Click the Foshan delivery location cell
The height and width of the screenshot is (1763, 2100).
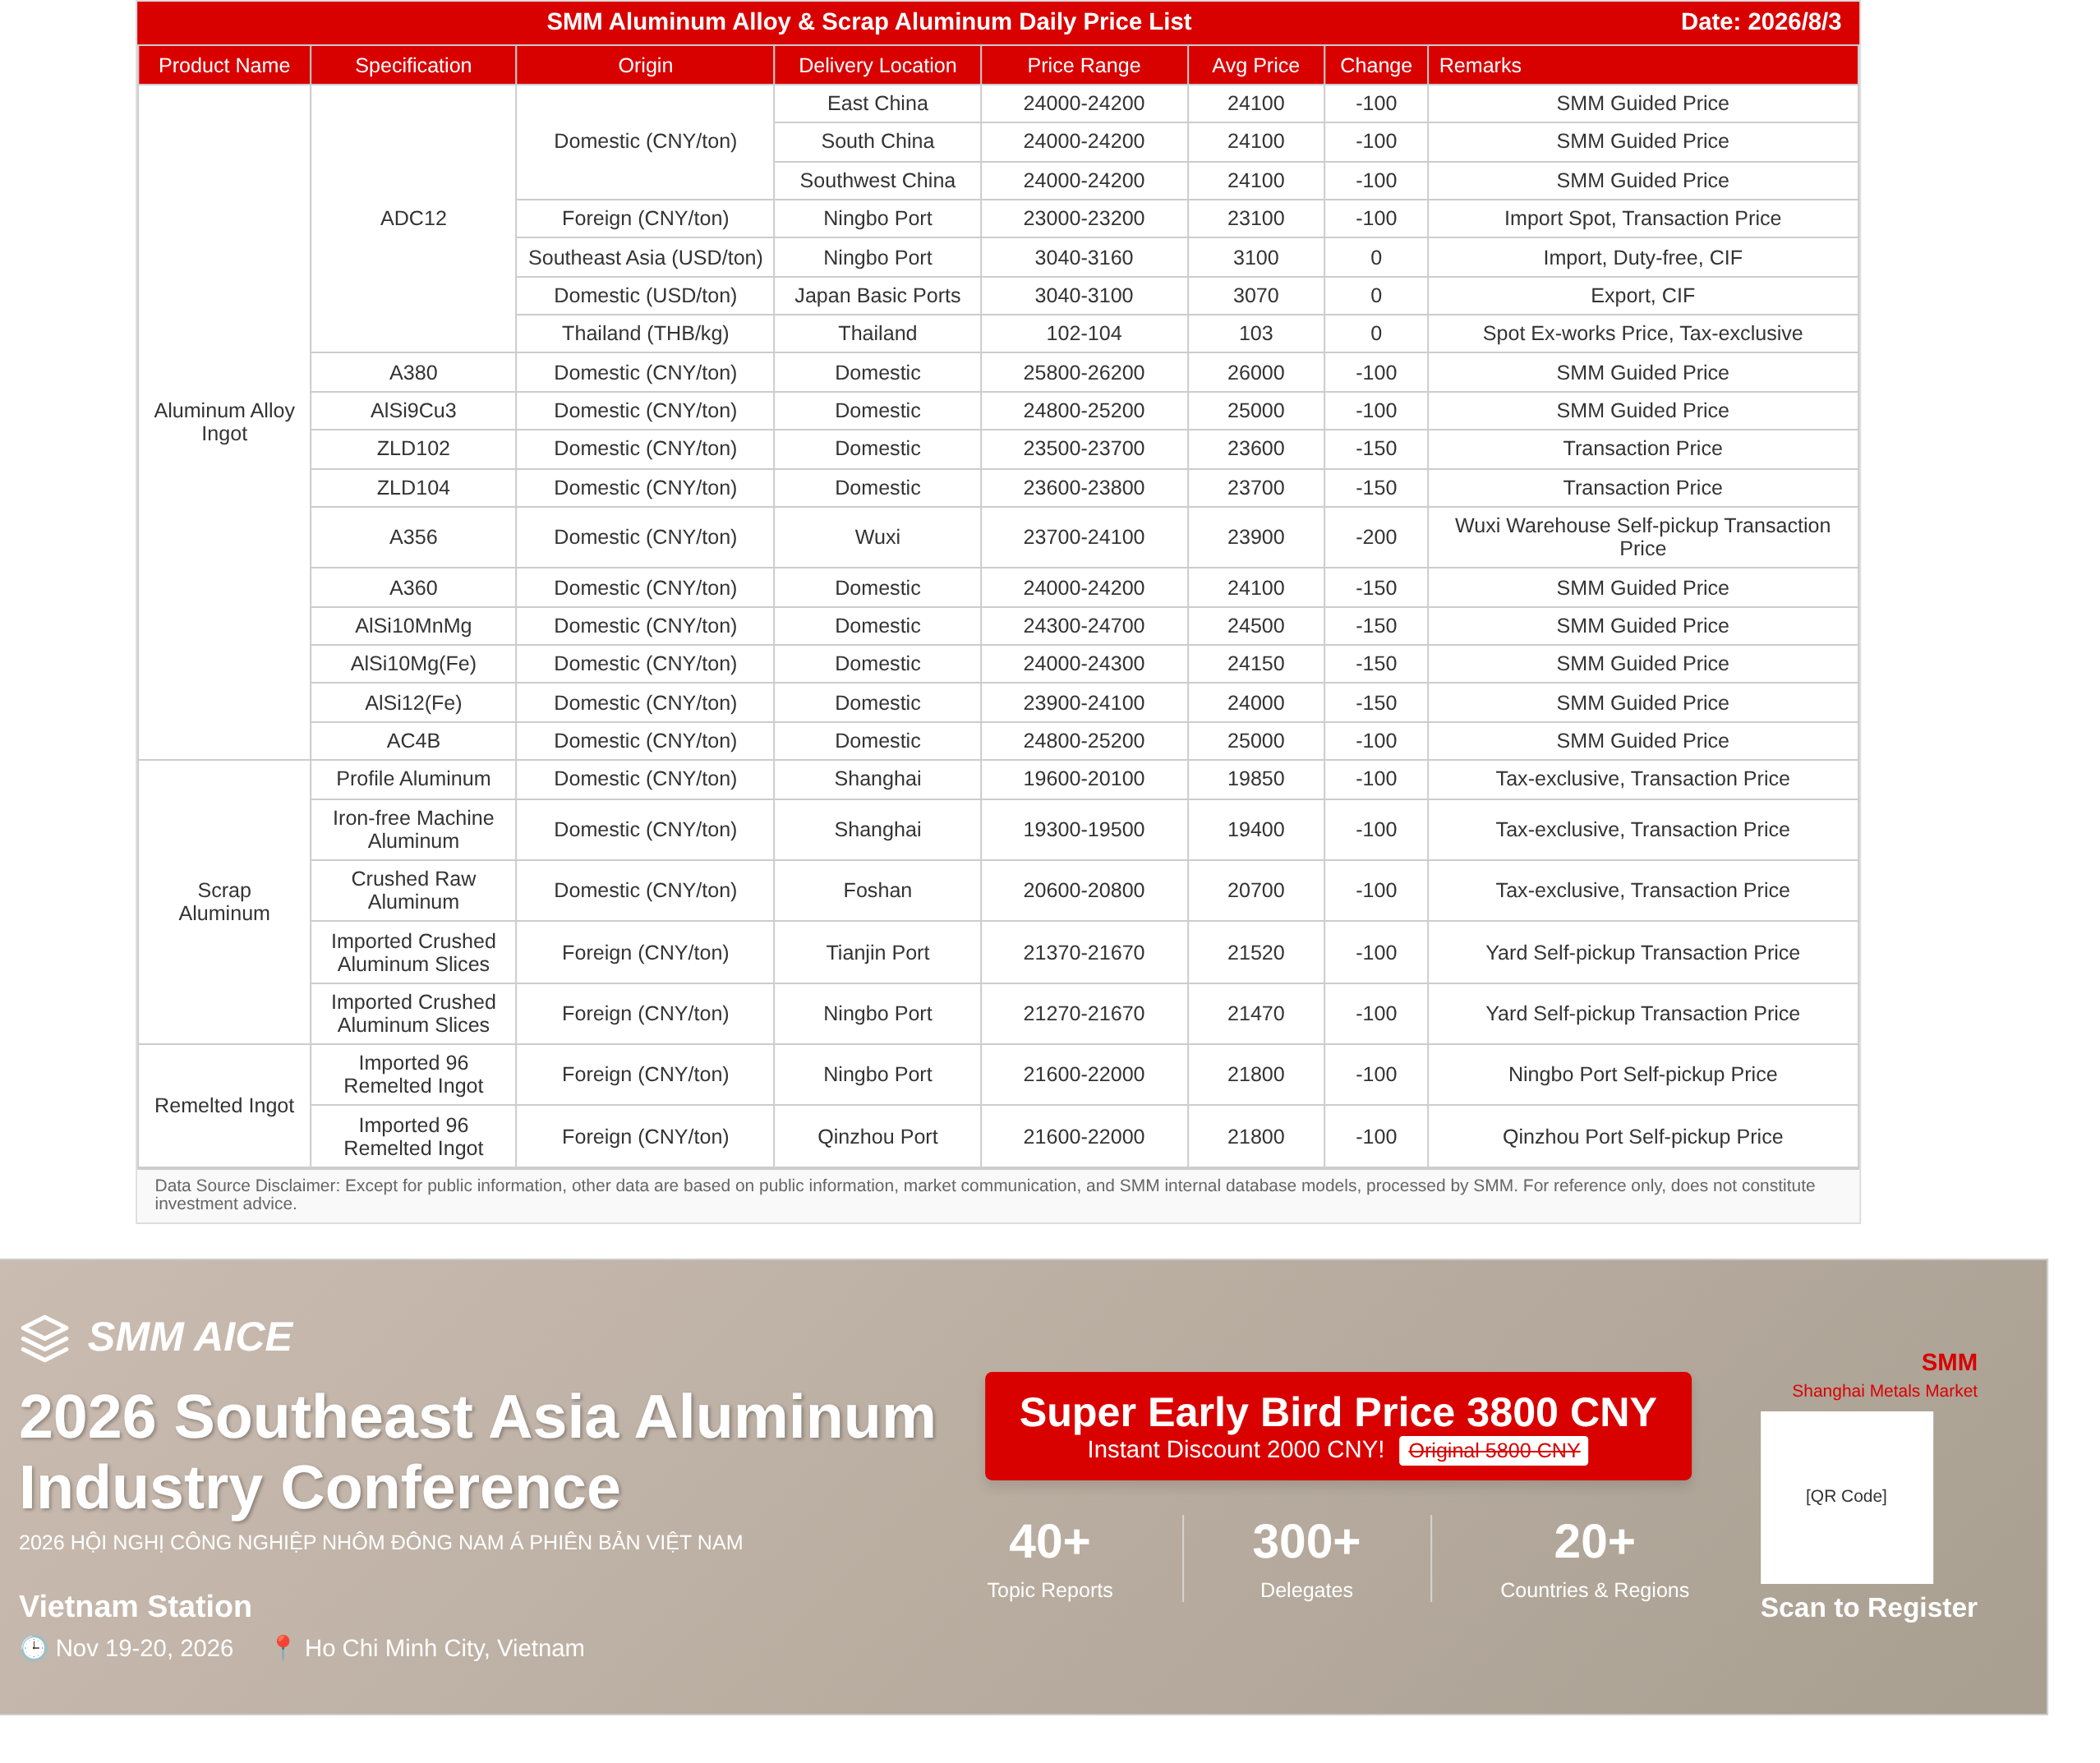[x=877, y=891]
